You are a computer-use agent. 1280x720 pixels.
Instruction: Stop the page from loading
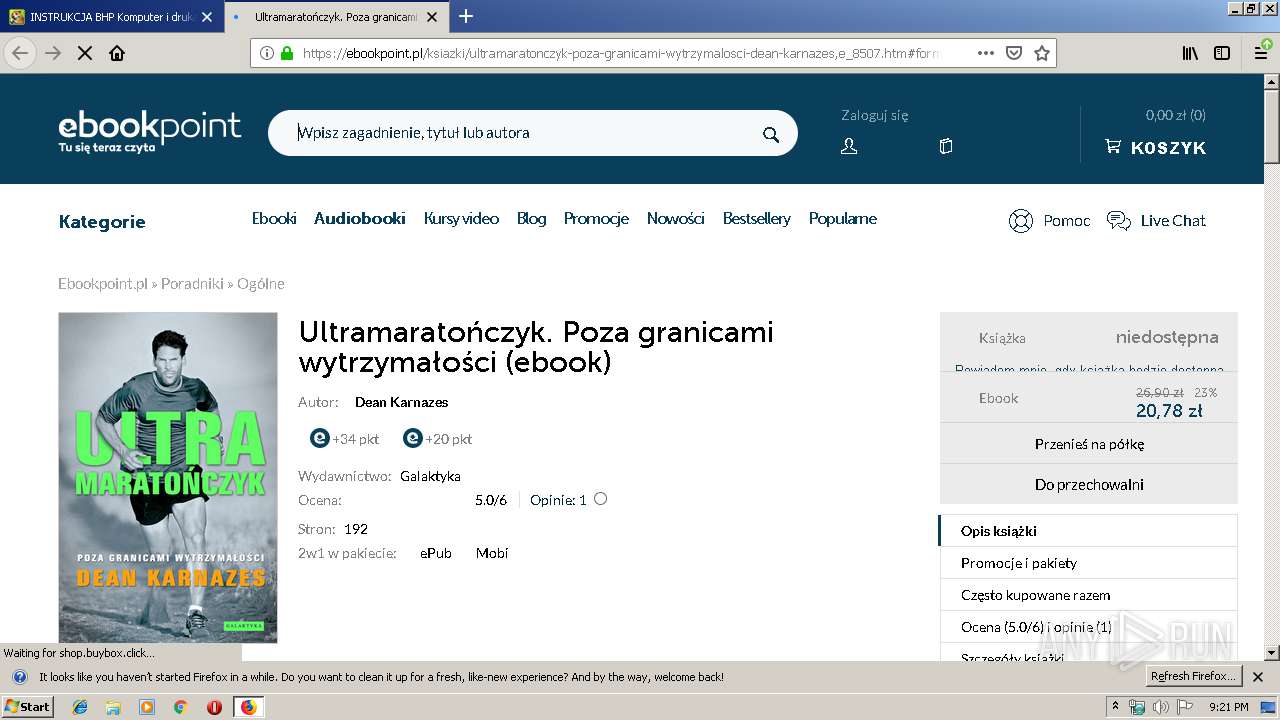85,53
